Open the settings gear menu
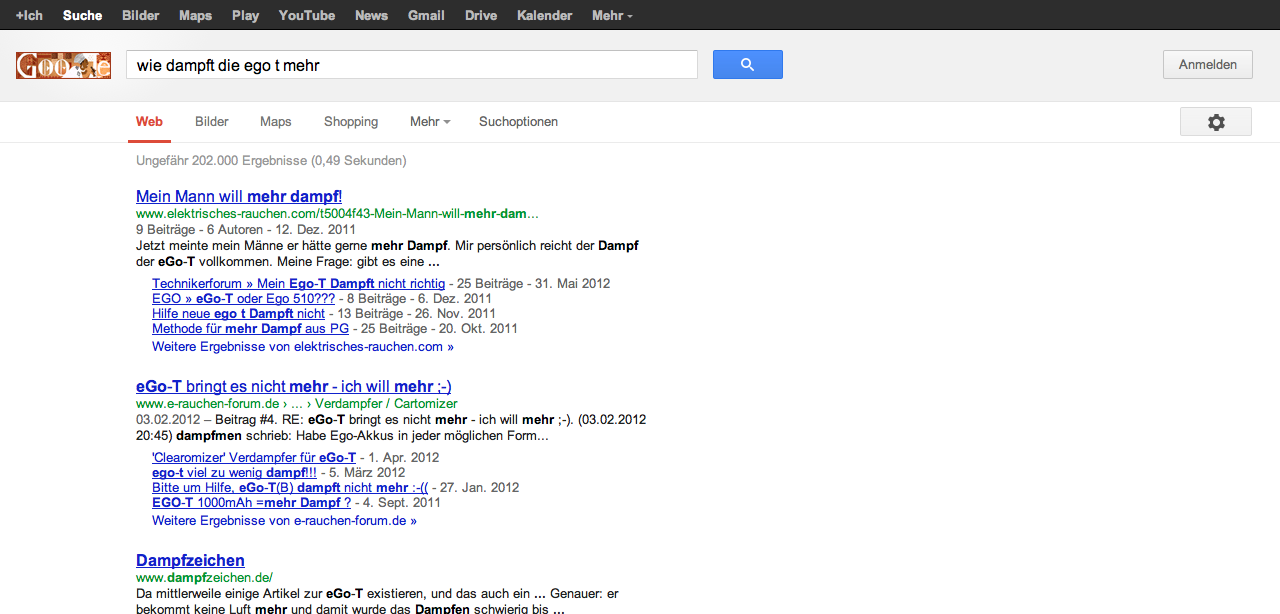The width and height of the screenshot is (1280, 614). [1215, 122]
